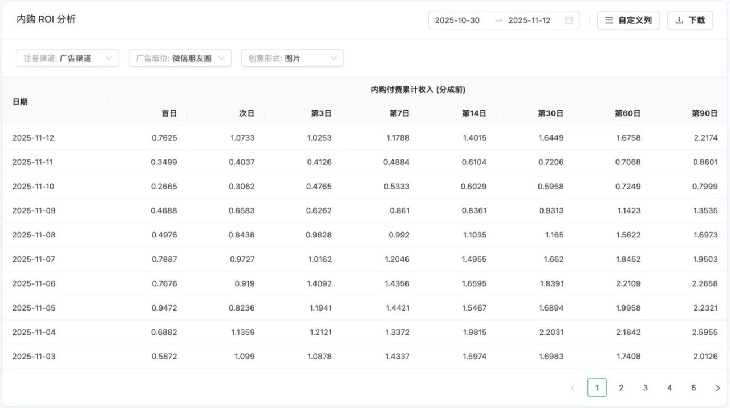The height and width of the screenshot is (408, 730).
Task: Open the 自定义列 custom columns button
Action: click(x=628, y=20)
